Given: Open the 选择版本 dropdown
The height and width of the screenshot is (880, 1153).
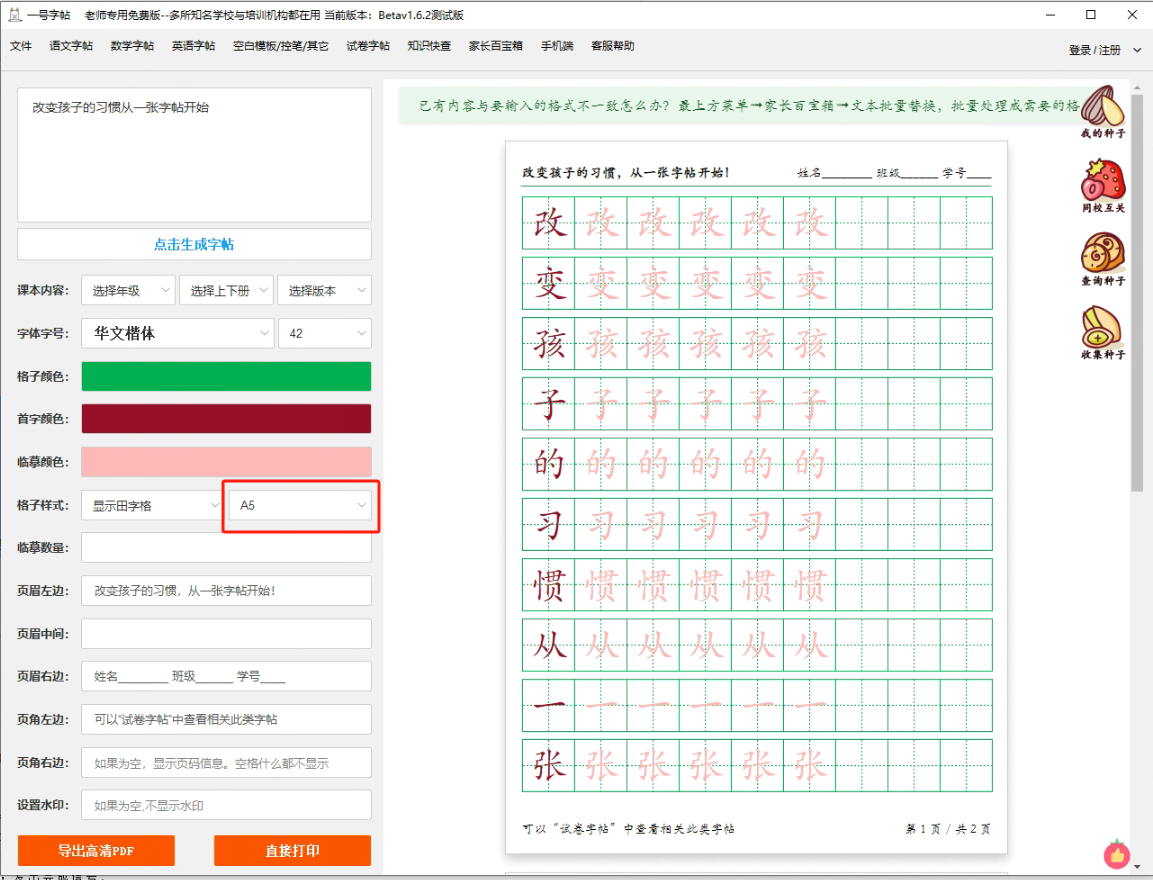Looking at the screenshot, I should [324, 290].
